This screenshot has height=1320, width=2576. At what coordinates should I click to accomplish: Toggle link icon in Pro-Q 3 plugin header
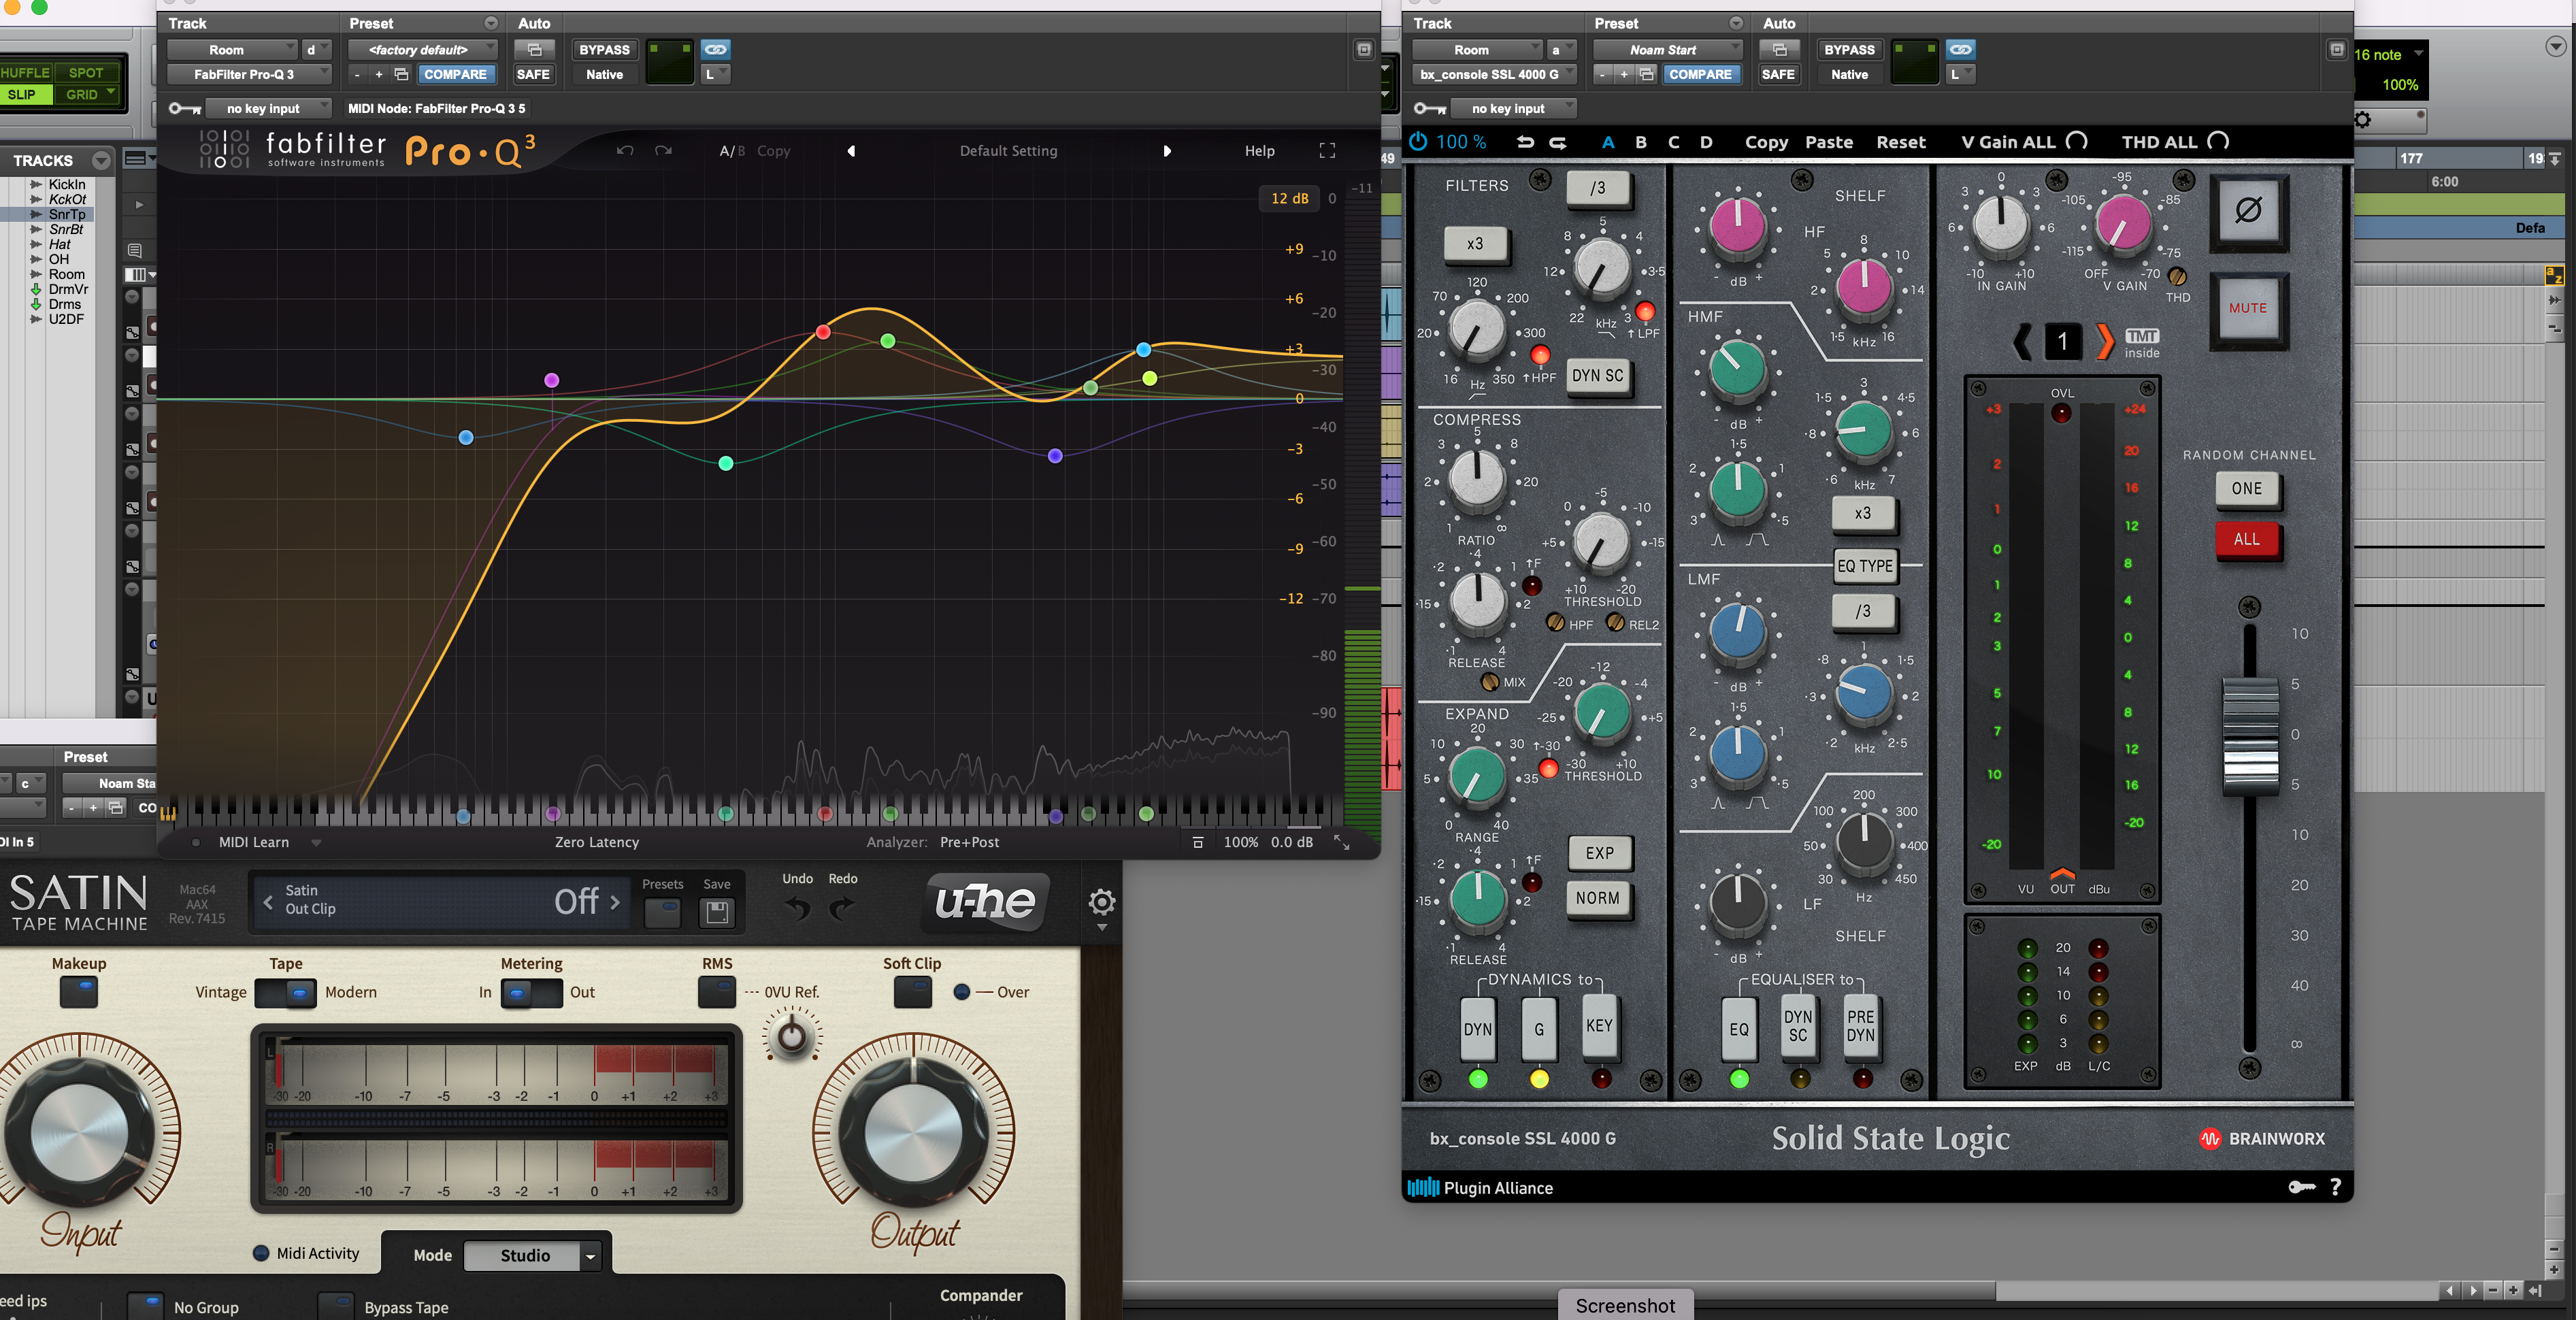[716, 49]
